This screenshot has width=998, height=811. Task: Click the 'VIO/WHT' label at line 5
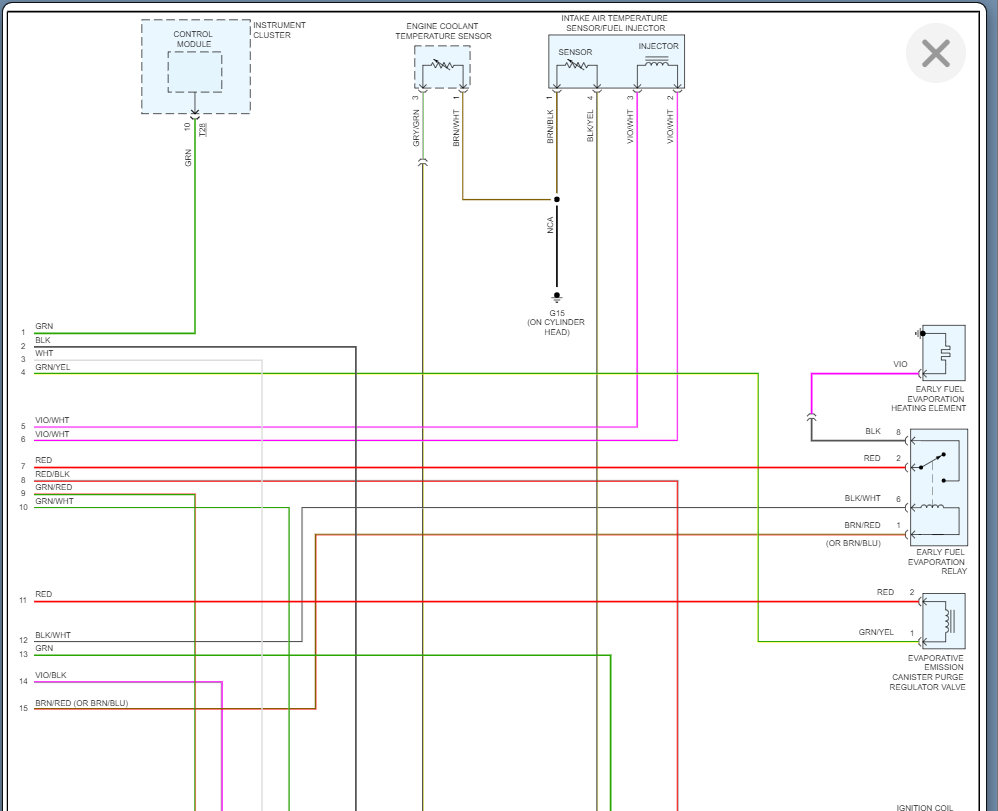[x=52, y=421]
